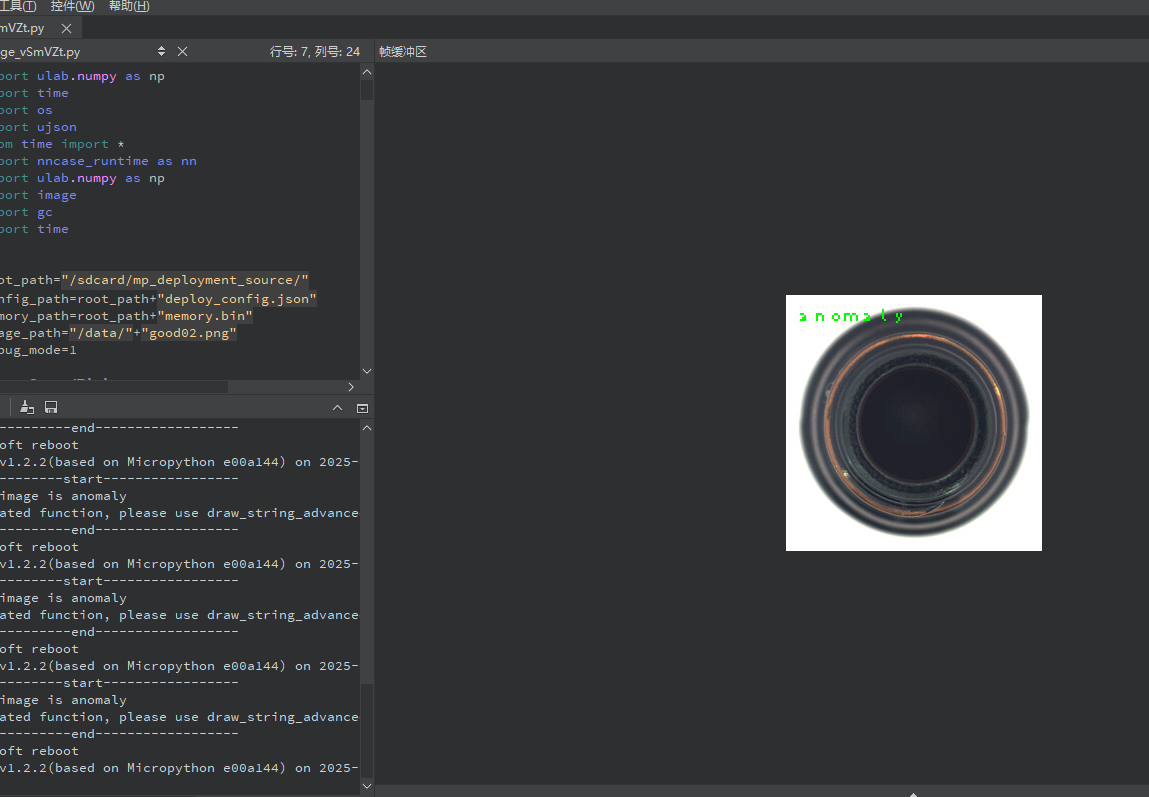Click the editor horizontal scroll right arrow
Screen dimensions: 1149x797
351,387
